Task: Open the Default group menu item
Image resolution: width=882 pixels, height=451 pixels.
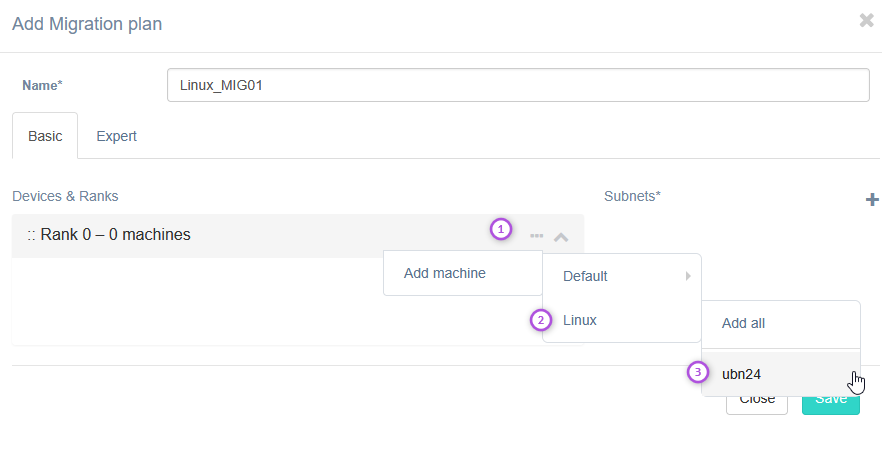Action: click(x=585, y=276)
